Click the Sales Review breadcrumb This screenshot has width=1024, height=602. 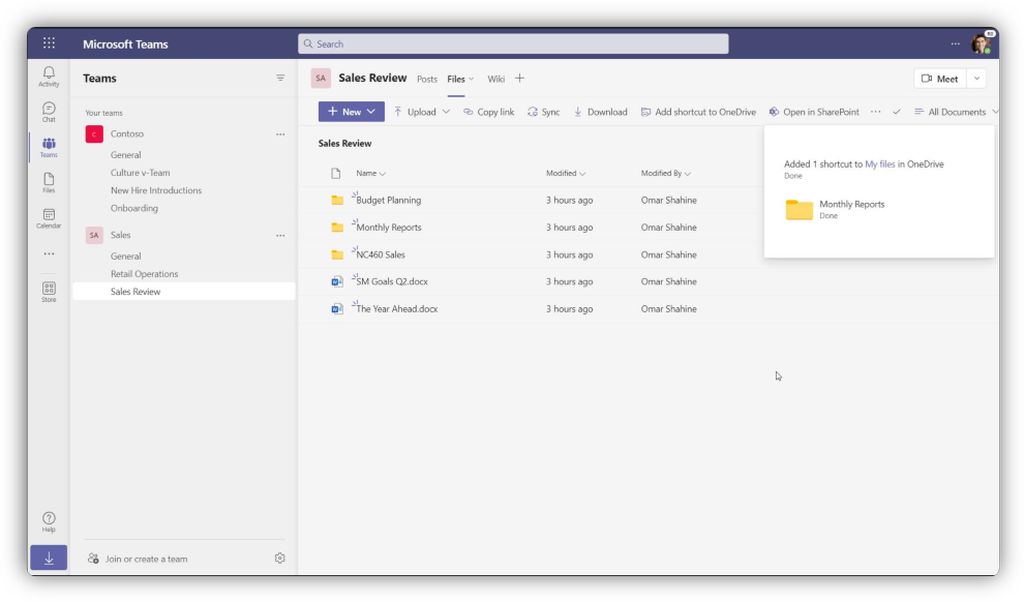345,143
